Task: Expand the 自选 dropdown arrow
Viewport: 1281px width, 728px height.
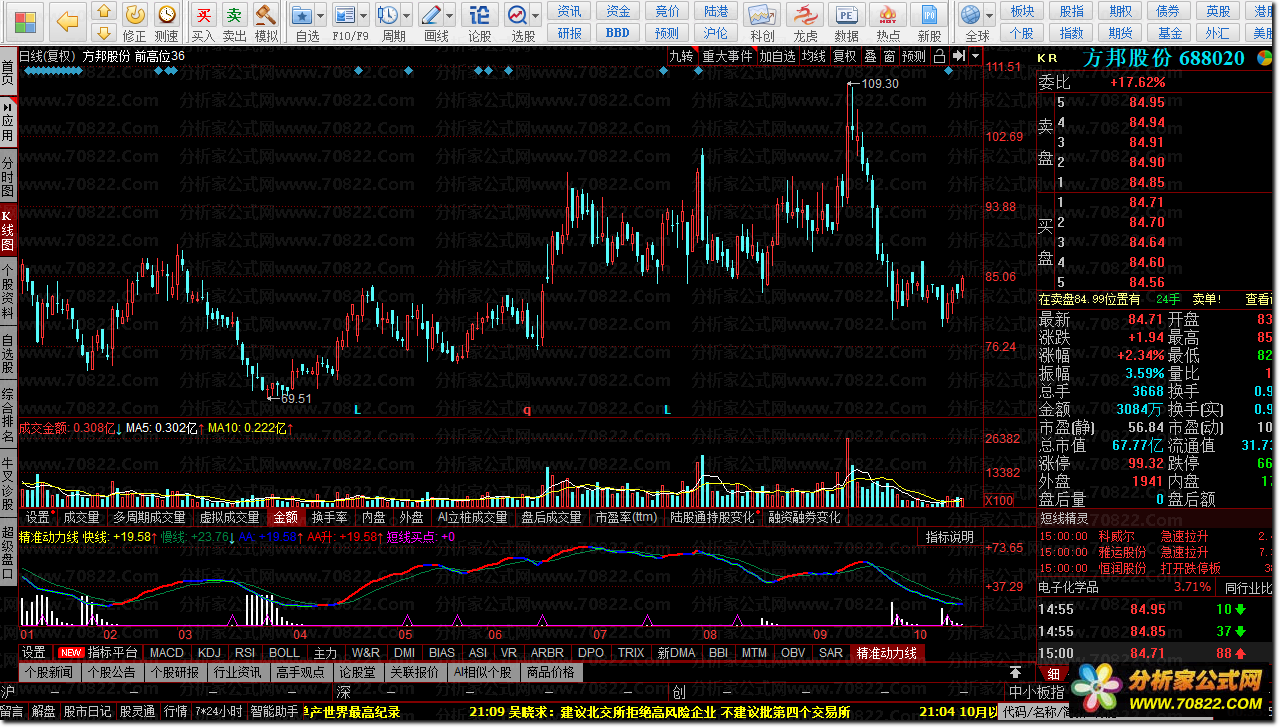Action: [x=320, y=17]
